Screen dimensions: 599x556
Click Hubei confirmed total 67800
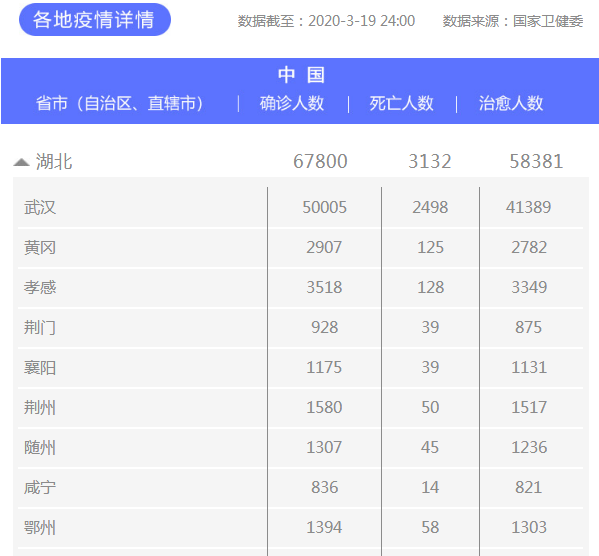[320, 162]
